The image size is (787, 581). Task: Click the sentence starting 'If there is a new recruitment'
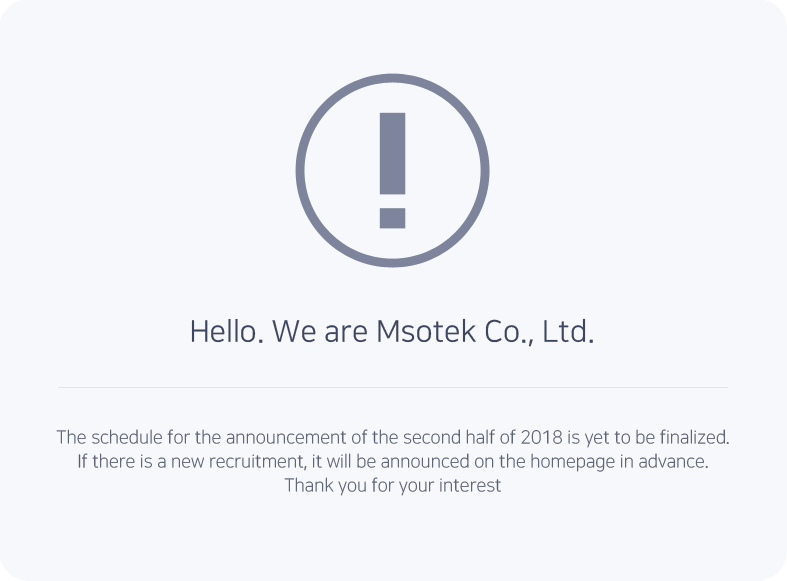(x=392, y=462)
